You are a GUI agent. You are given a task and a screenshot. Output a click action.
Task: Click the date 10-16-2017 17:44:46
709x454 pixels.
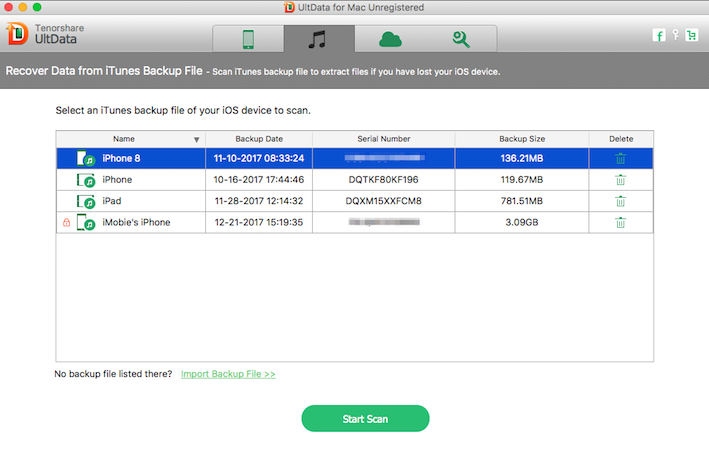click(x=259, y=180)
